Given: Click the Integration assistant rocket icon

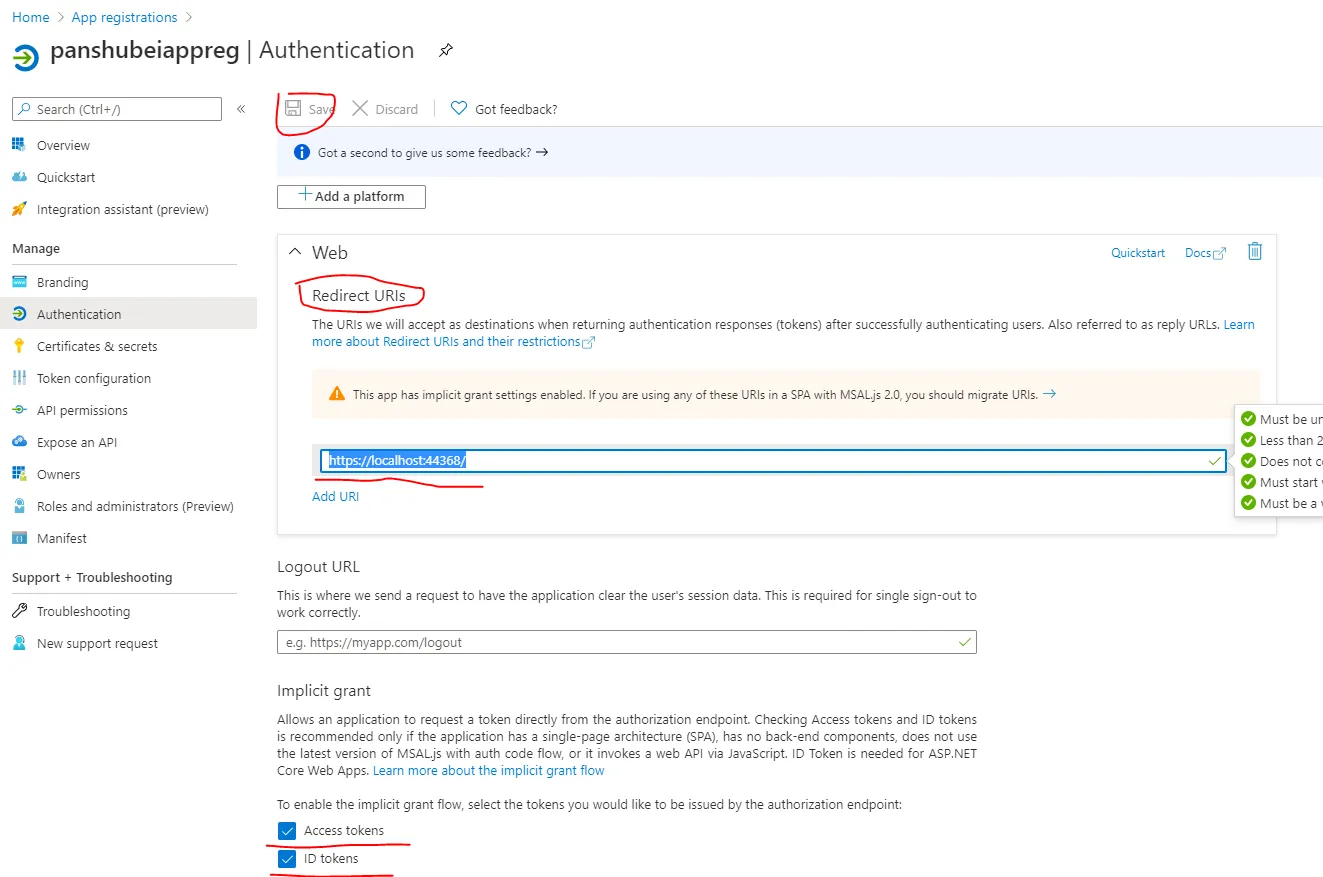Looking at the screenshot, I should coord(19,209).
